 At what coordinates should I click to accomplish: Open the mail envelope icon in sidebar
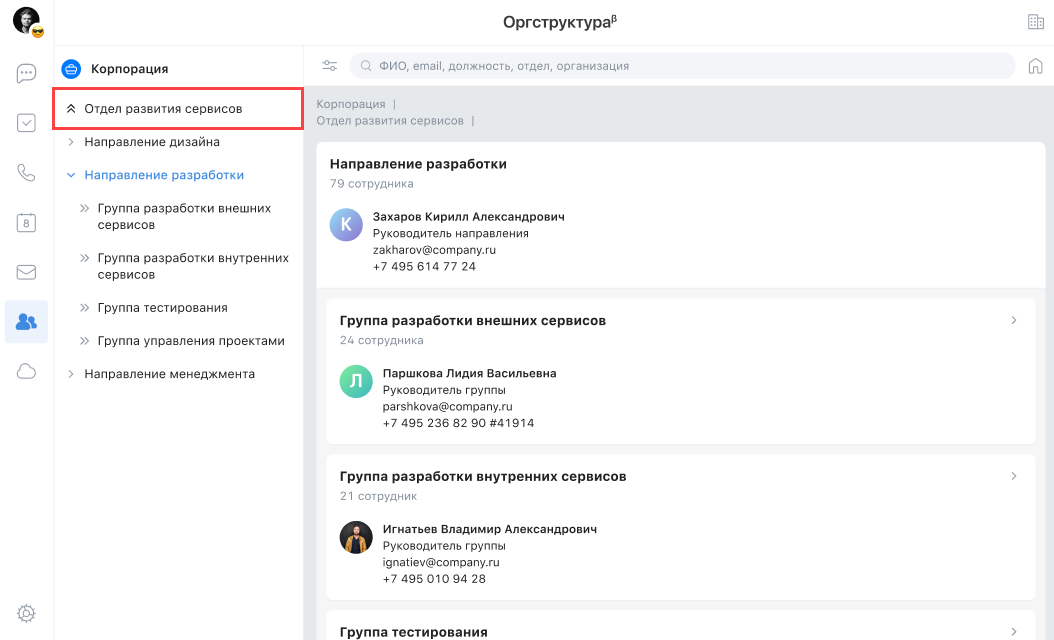(x=26, y=272)
